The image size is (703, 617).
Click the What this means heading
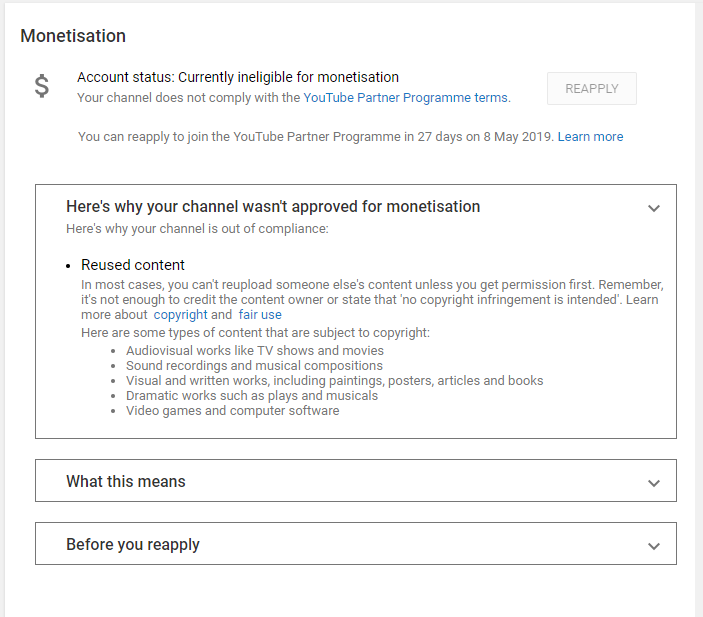(x=126, y=481)
